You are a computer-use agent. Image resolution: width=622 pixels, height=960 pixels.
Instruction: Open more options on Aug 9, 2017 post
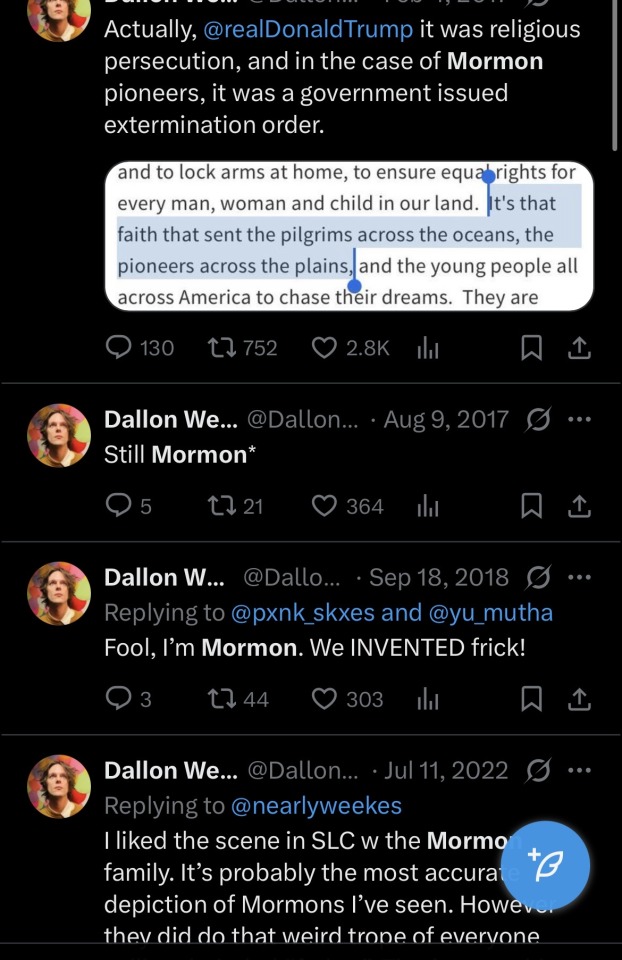click(x=579, y=419)
